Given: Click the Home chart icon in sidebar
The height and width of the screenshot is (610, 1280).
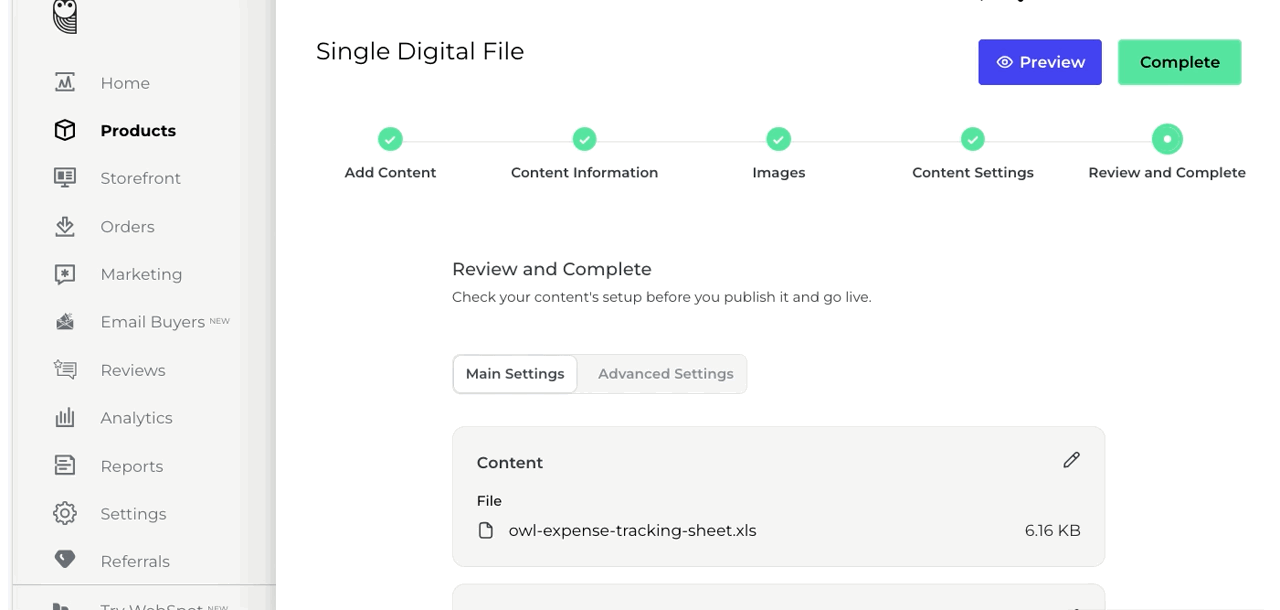Looking at the screenshot, I should 65,83.
